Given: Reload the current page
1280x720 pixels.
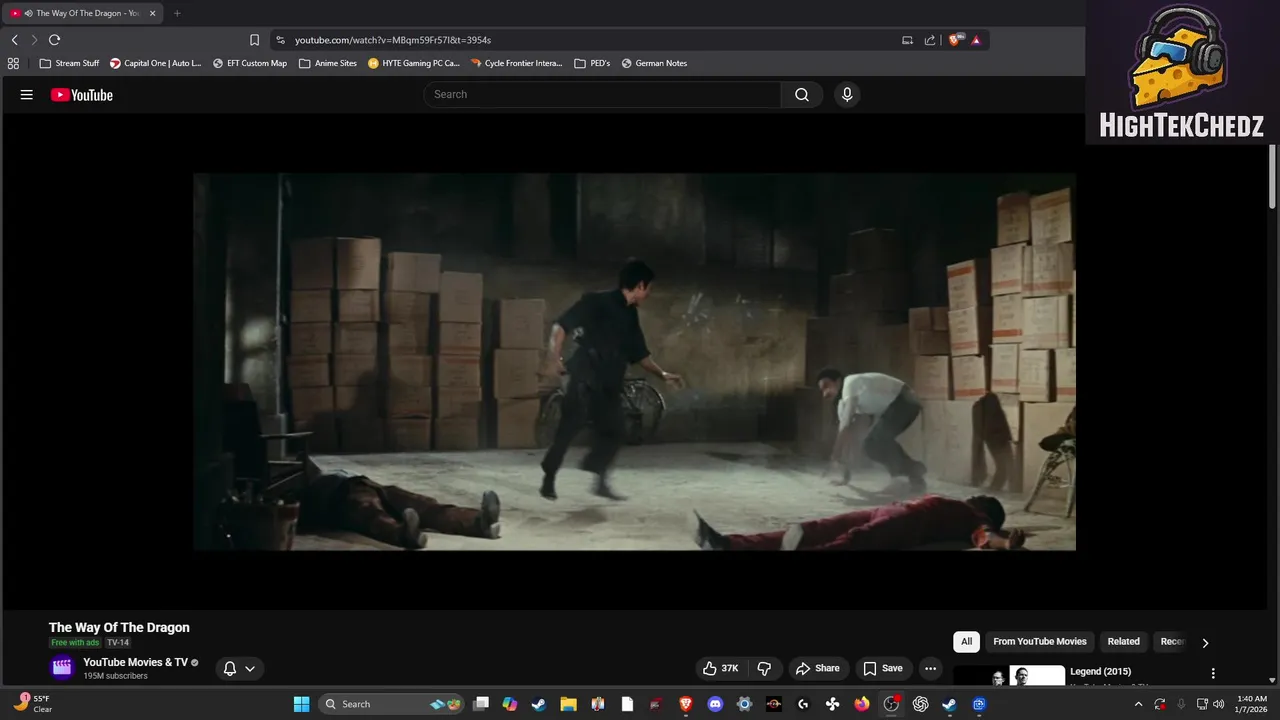Looking at the screenshot, I should [x=54, y=40].
